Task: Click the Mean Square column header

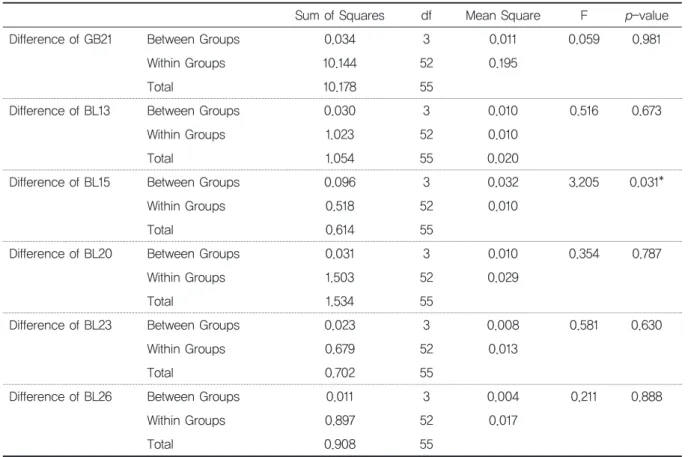Action: 503,16
